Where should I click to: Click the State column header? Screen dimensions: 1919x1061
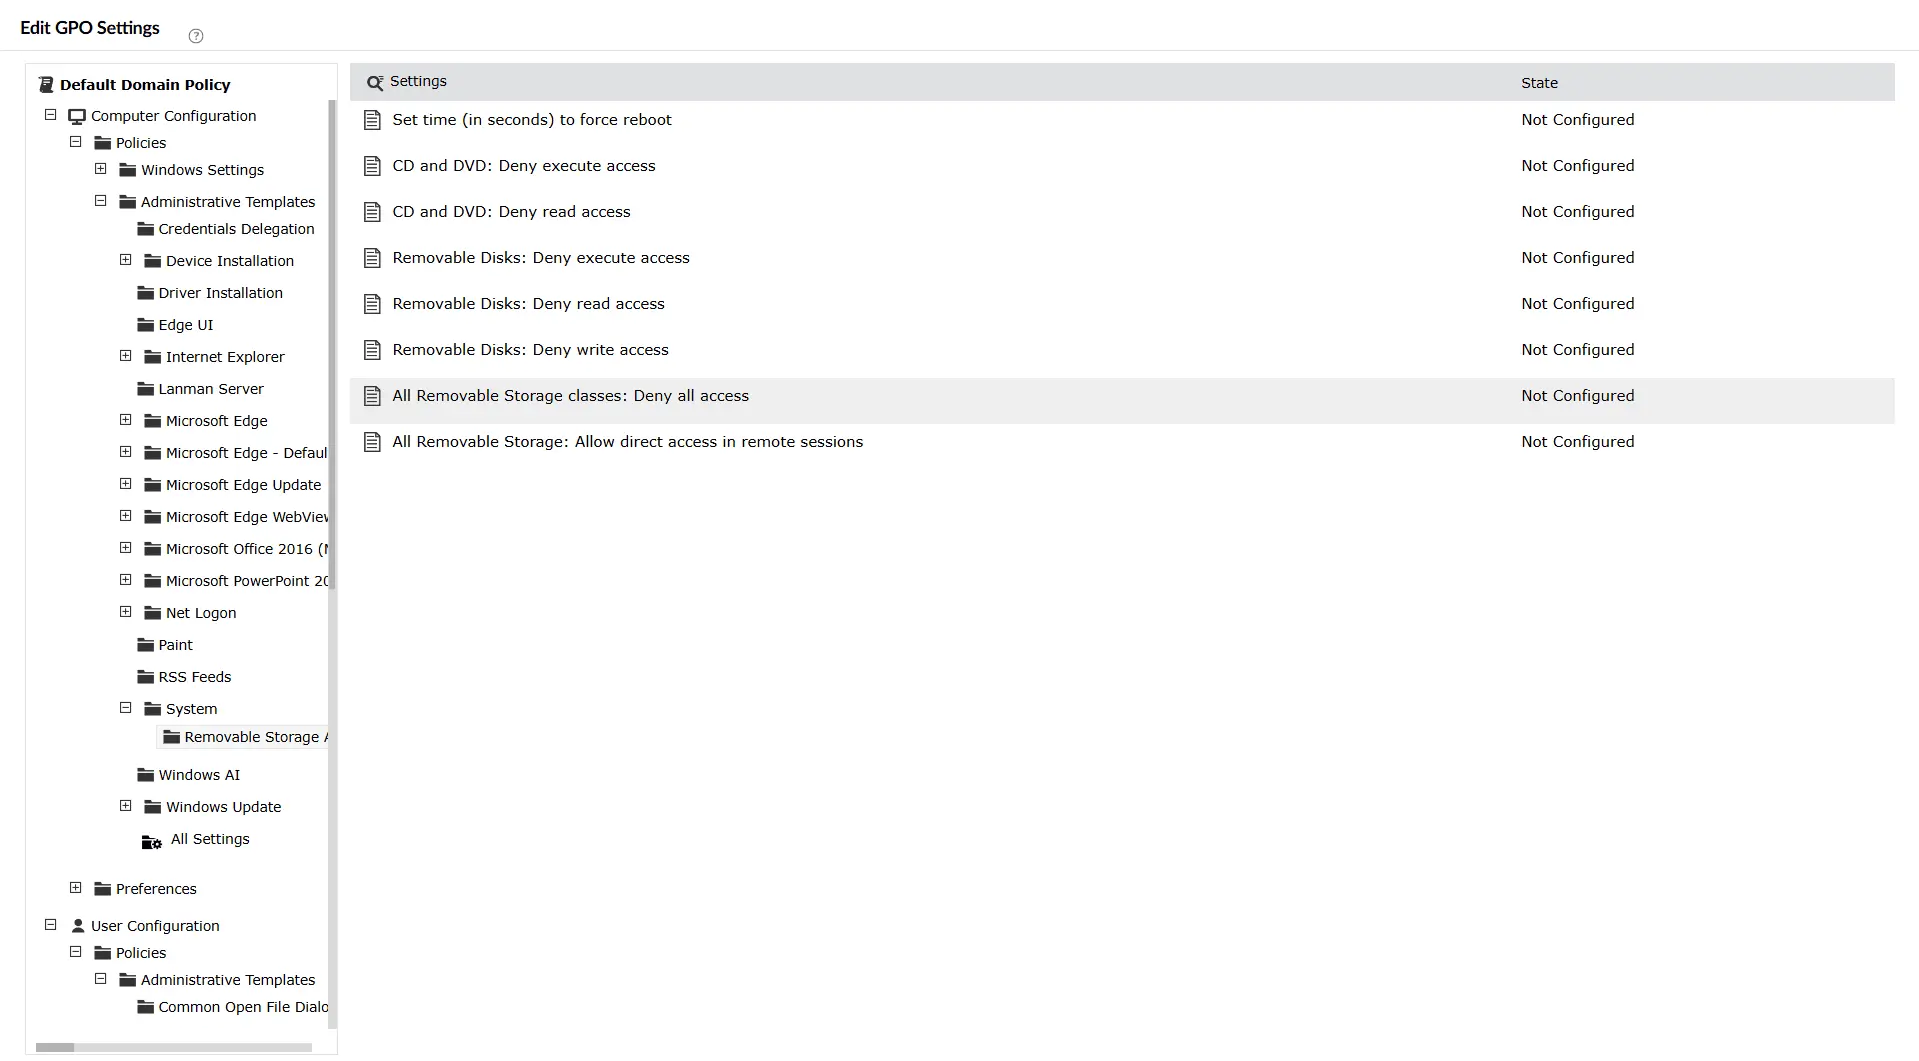click(x=1539, y=82)
